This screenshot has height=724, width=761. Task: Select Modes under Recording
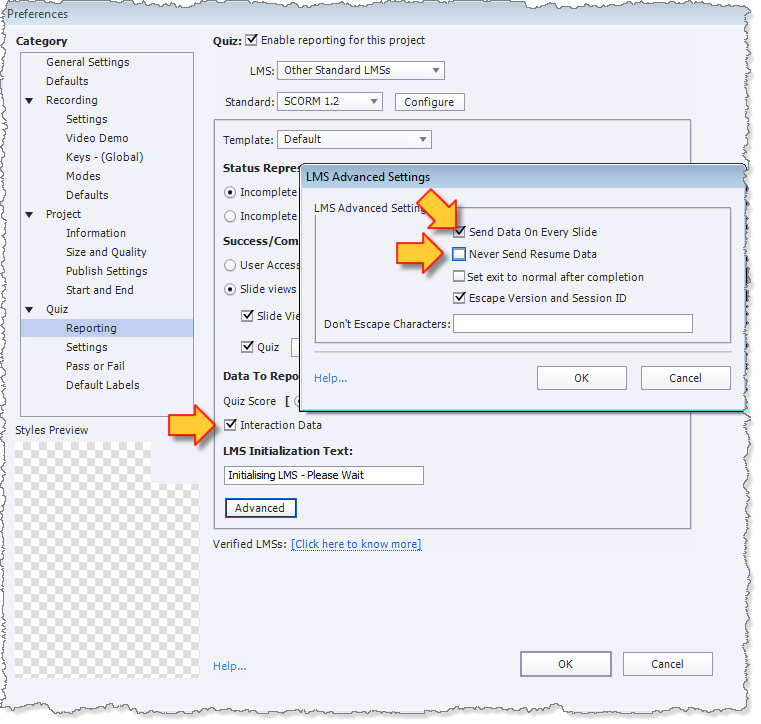83,176
